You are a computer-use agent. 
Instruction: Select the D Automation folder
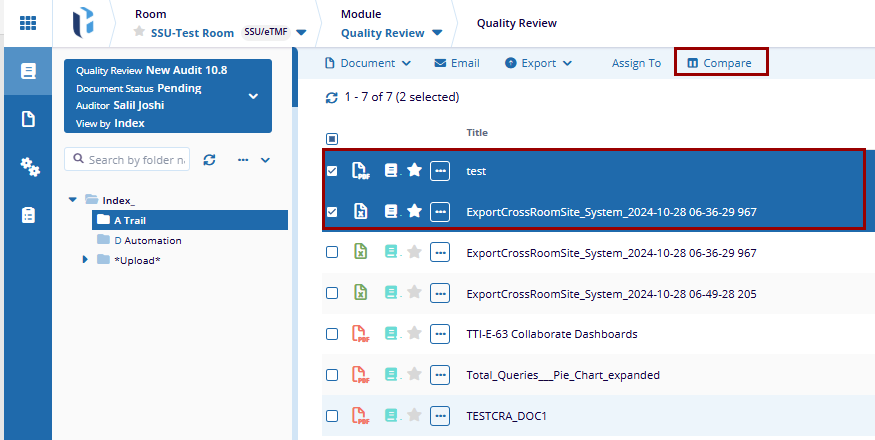tap(147, 240)
